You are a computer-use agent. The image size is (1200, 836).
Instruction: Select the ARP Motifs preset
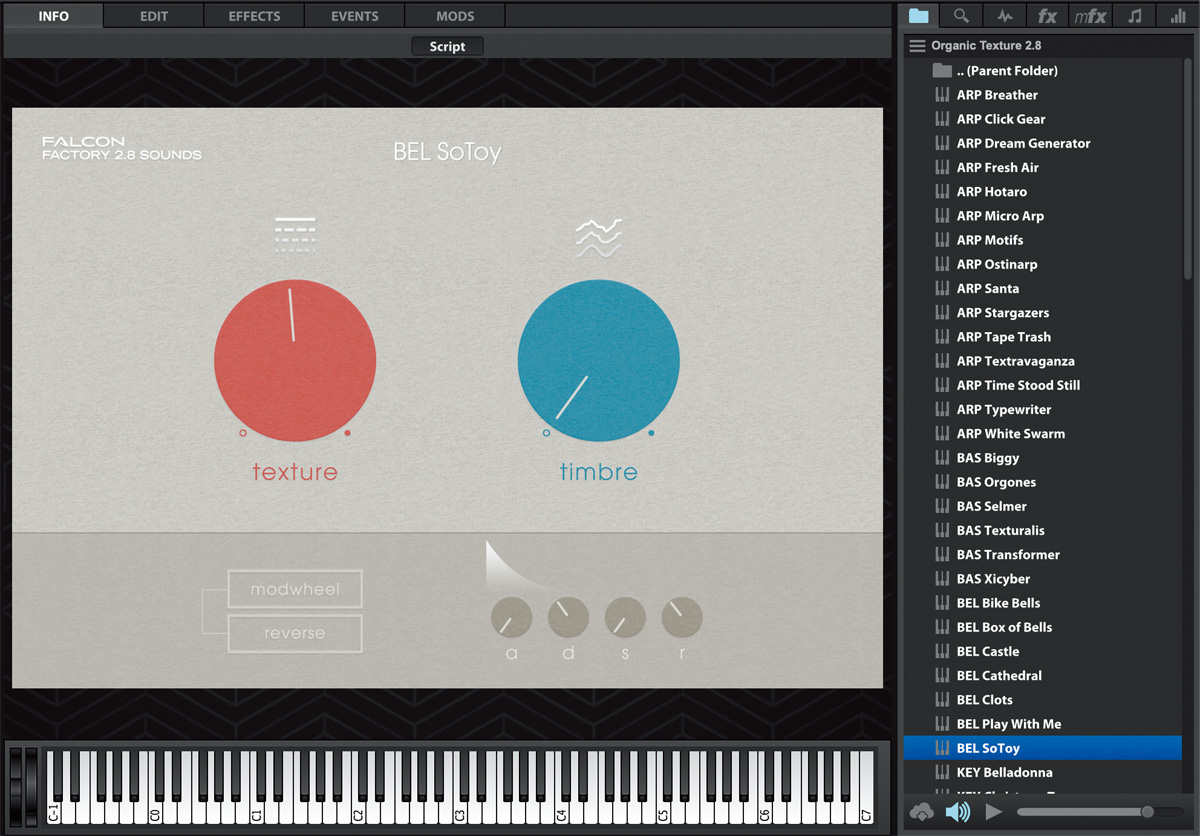pos(1043,240)
